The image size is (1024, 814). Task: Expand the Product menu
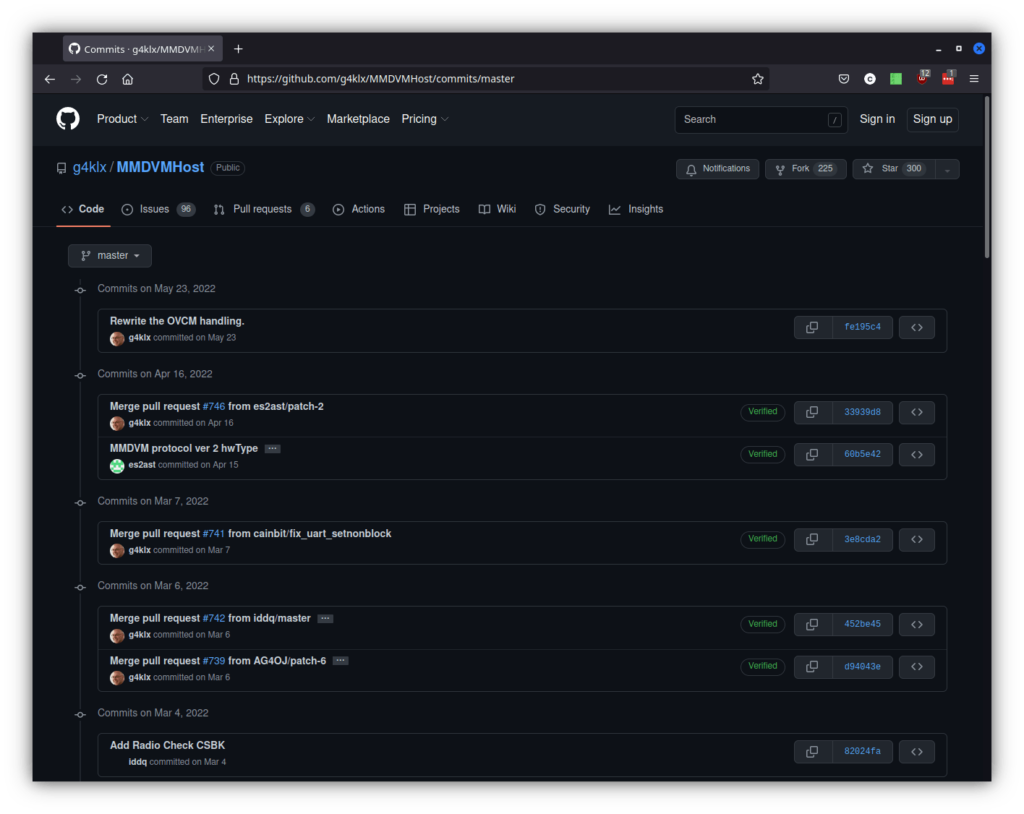coord(123,119)
